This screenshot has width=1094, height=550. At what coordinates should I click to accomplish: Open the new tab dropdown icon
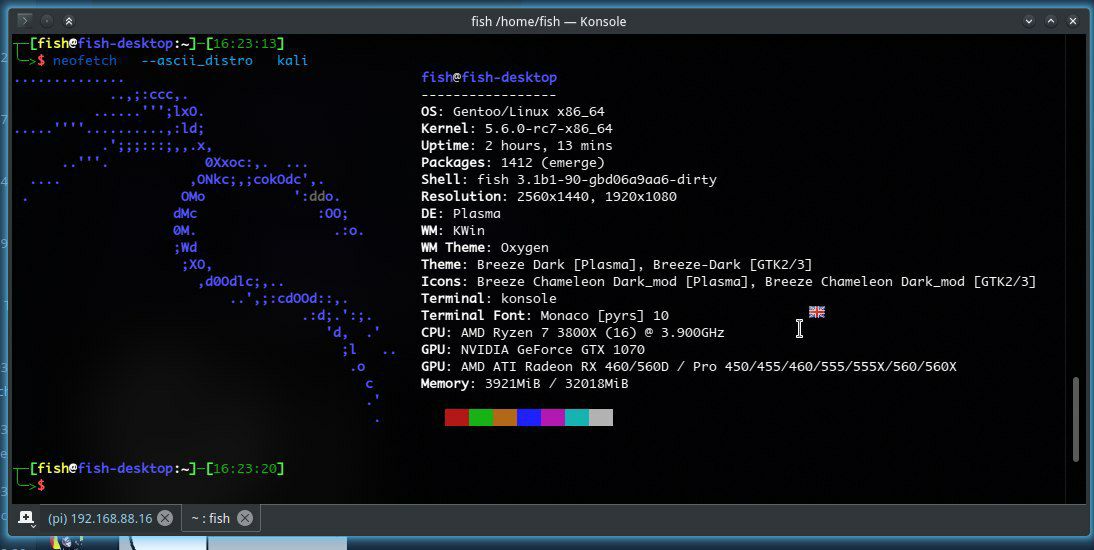pos(26,518)
